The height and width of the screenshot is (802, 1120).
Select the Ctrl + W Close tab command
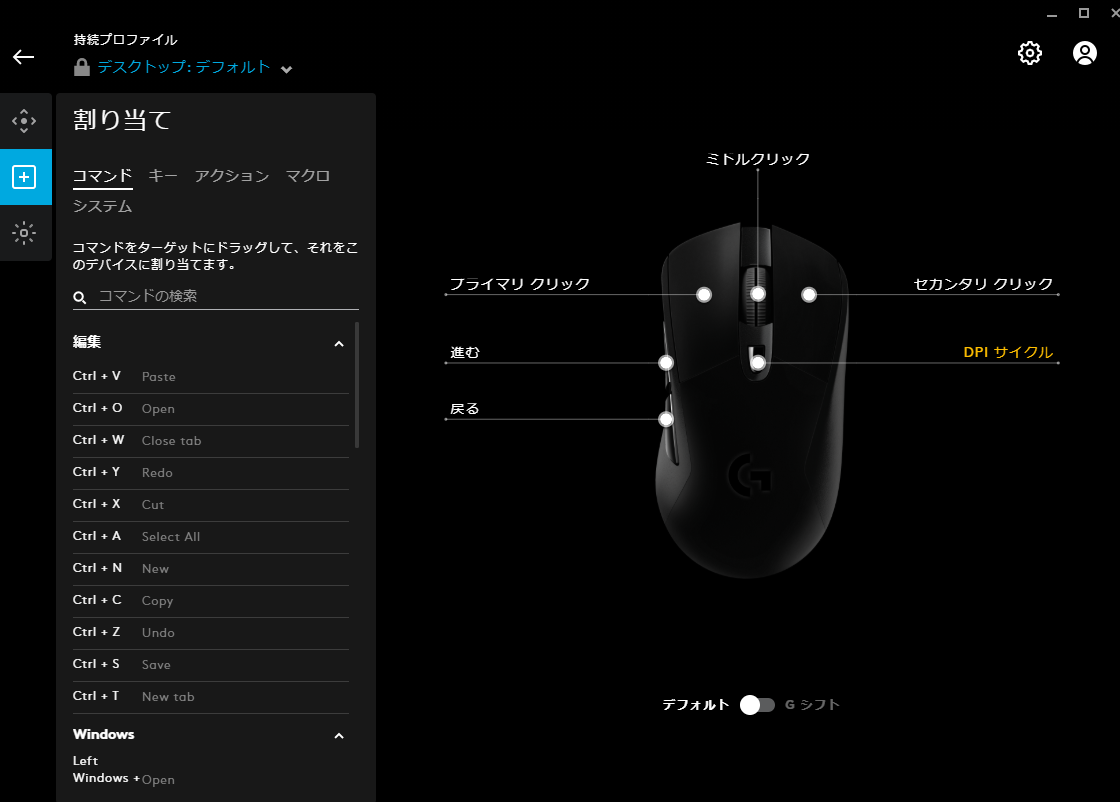211,441
